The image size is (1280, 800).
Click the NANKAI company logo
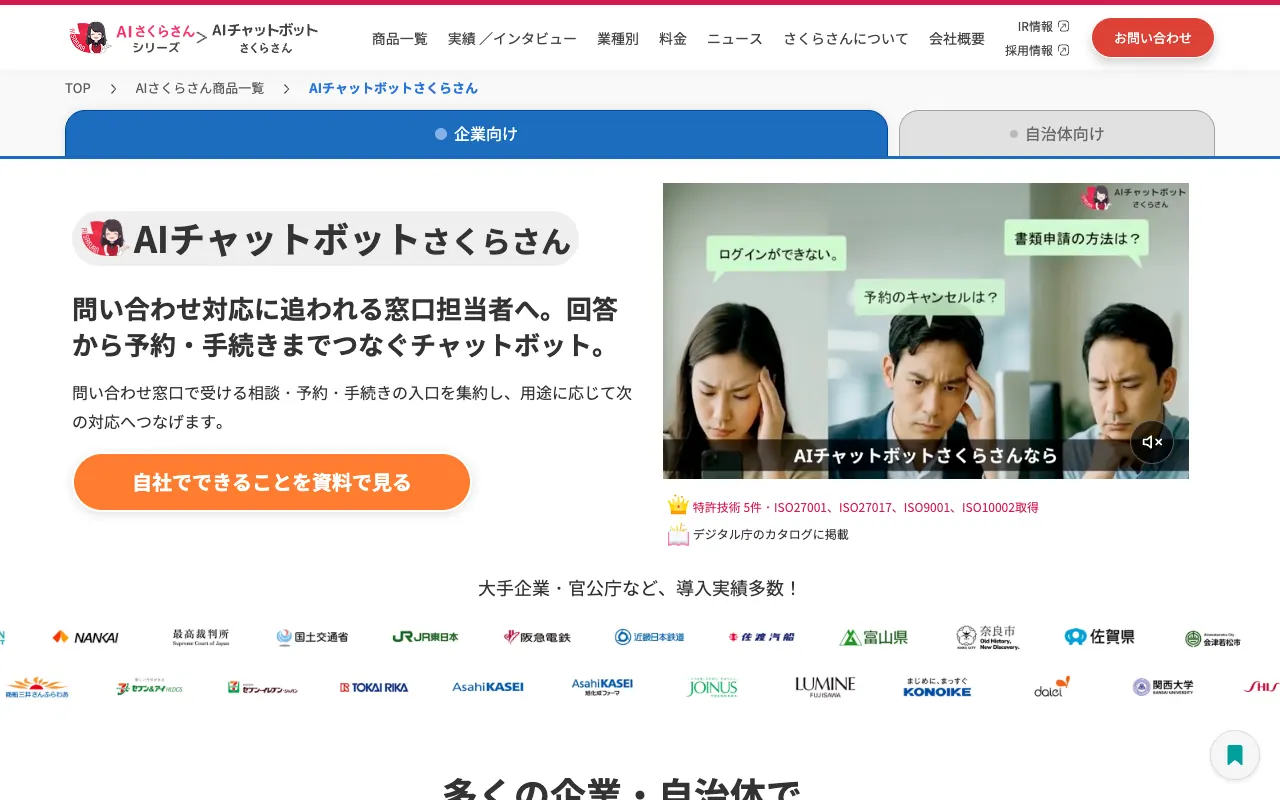pos(85,637)
